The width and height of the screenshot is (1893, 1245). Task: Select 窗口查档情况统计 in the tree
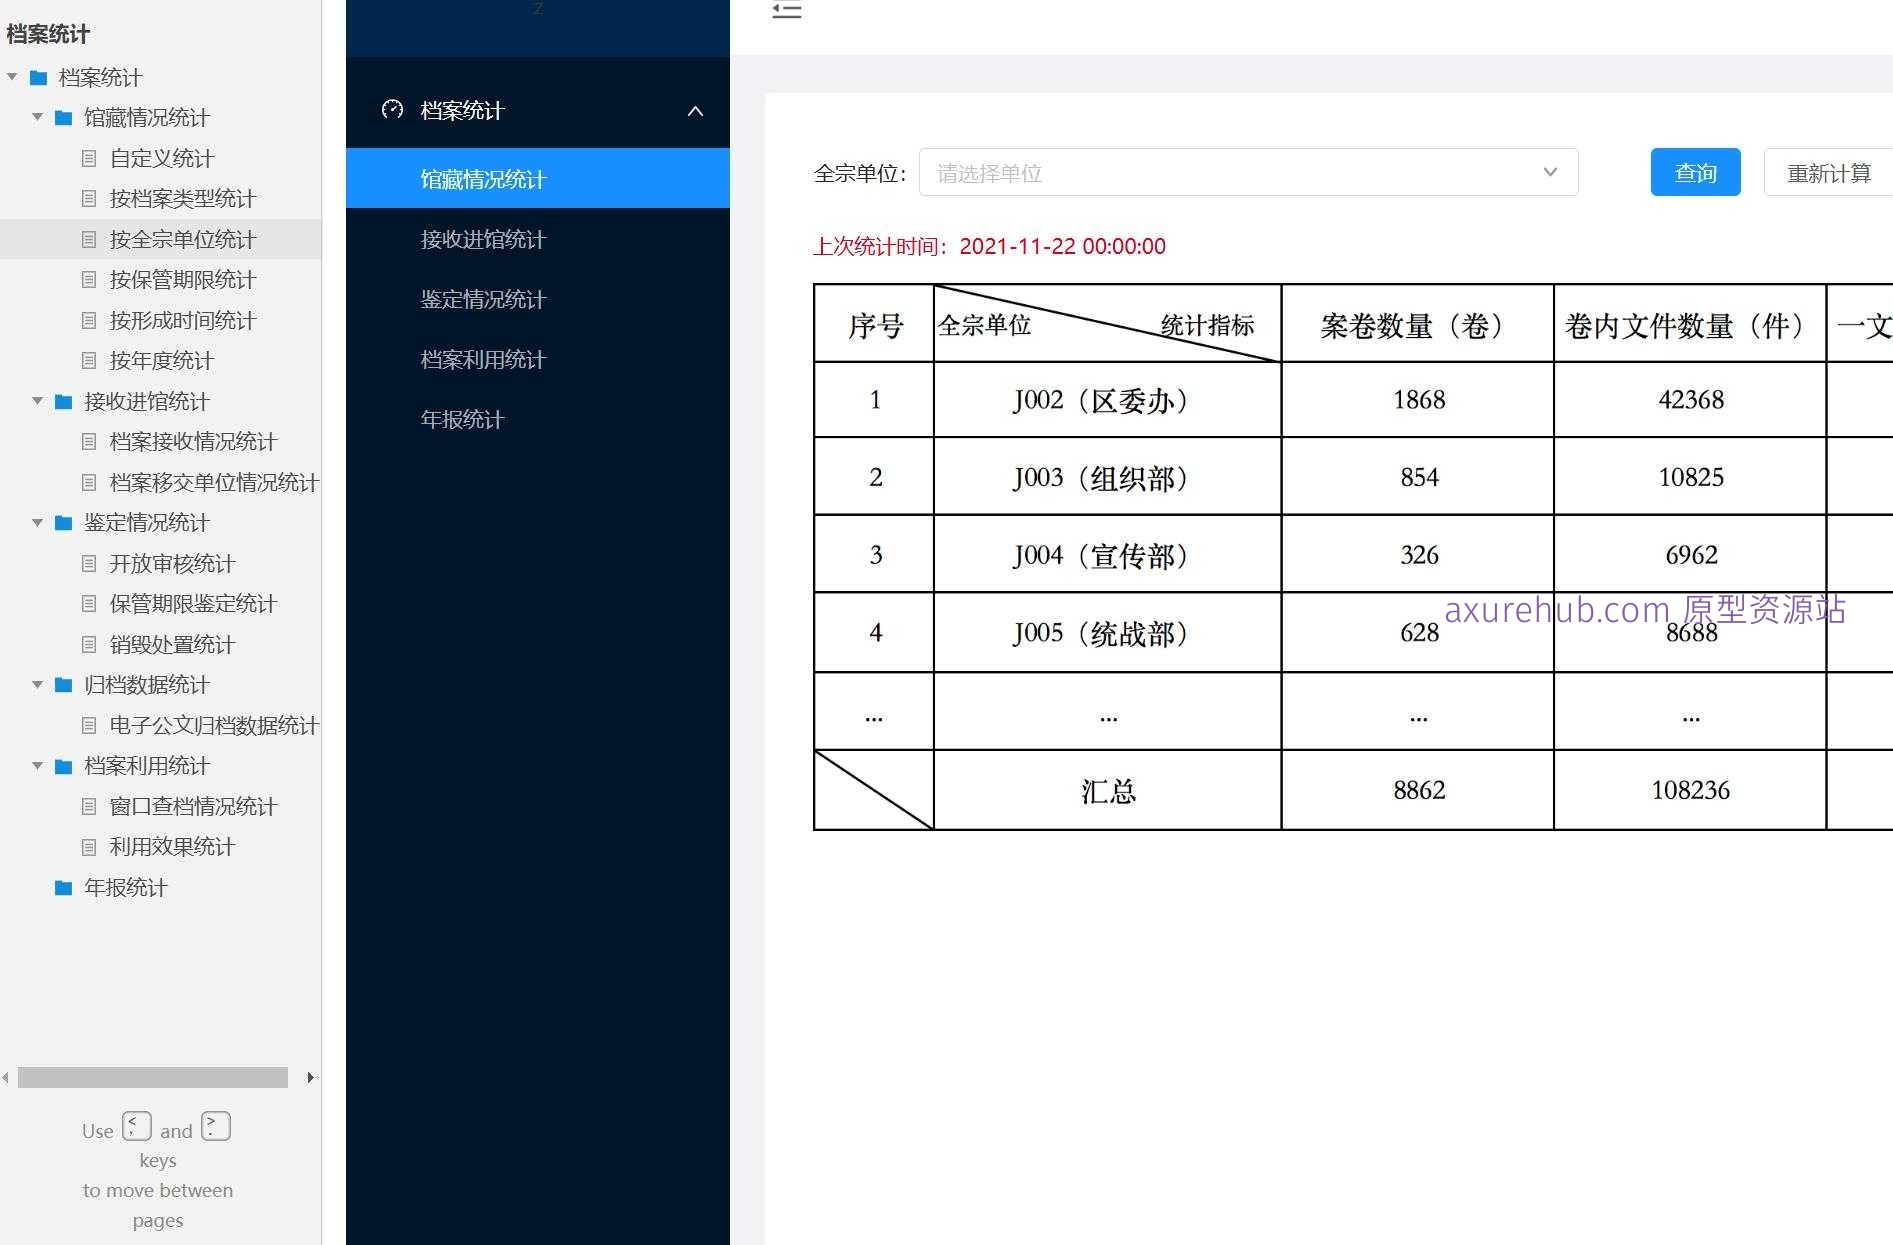194,806
